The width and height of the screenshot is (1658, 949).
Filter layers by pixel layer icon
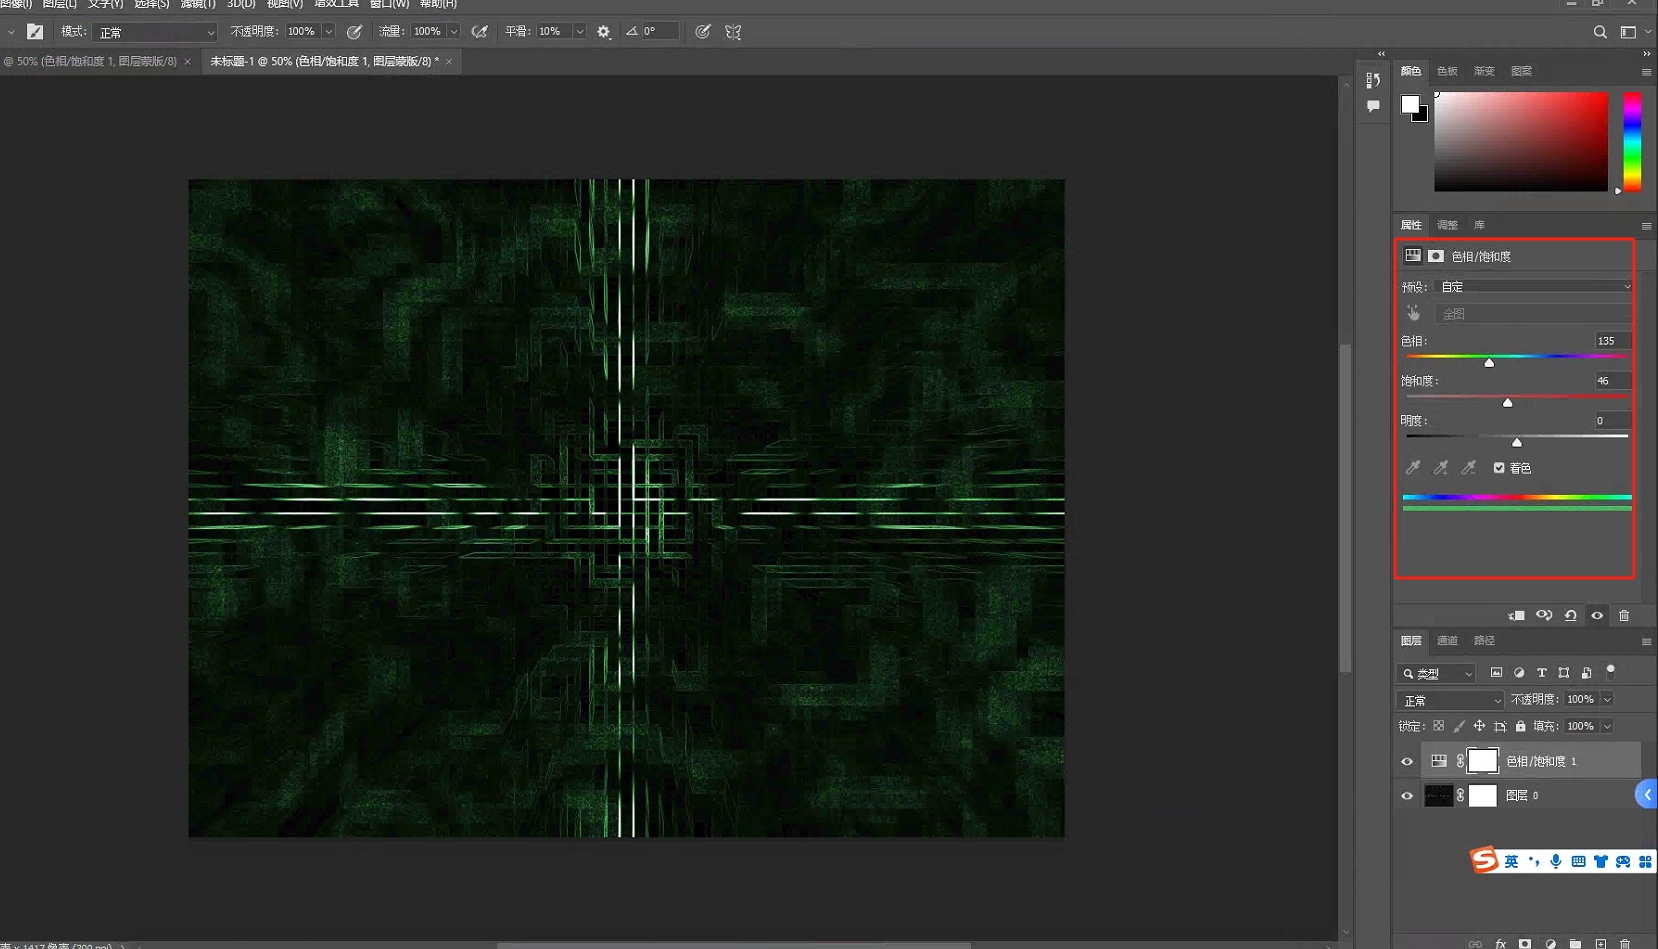(1497, 673)
